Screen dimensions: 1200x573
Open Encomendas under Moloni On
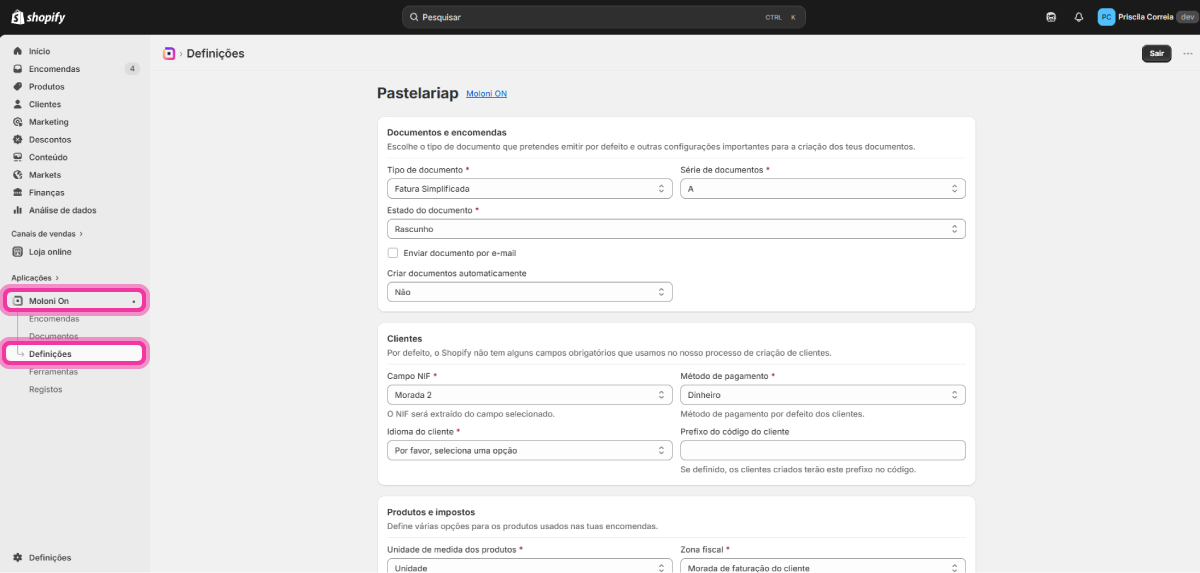(x=54, y=319)
